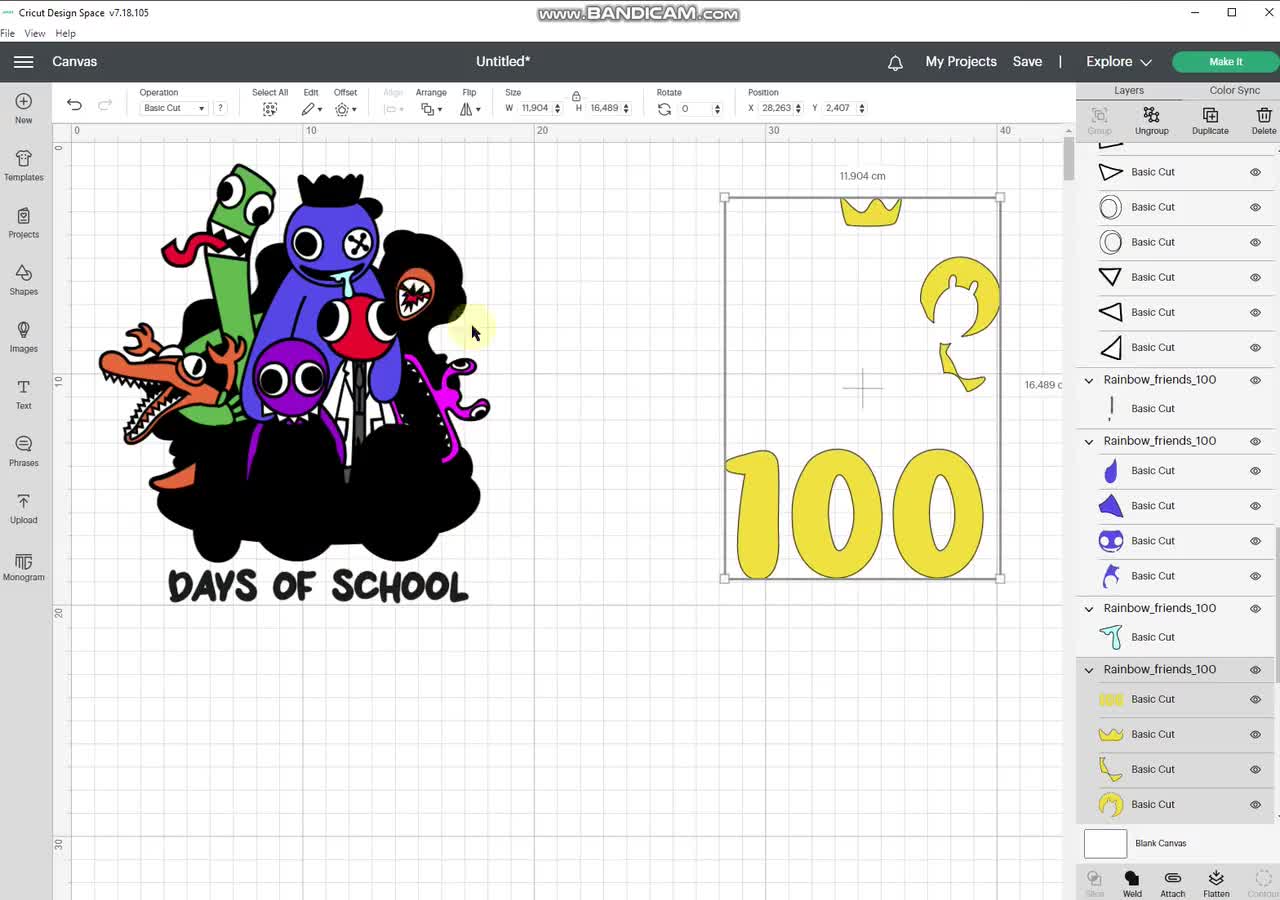Open the Projects panel
The image size is (1280, 900).
[x=24, y=223]
